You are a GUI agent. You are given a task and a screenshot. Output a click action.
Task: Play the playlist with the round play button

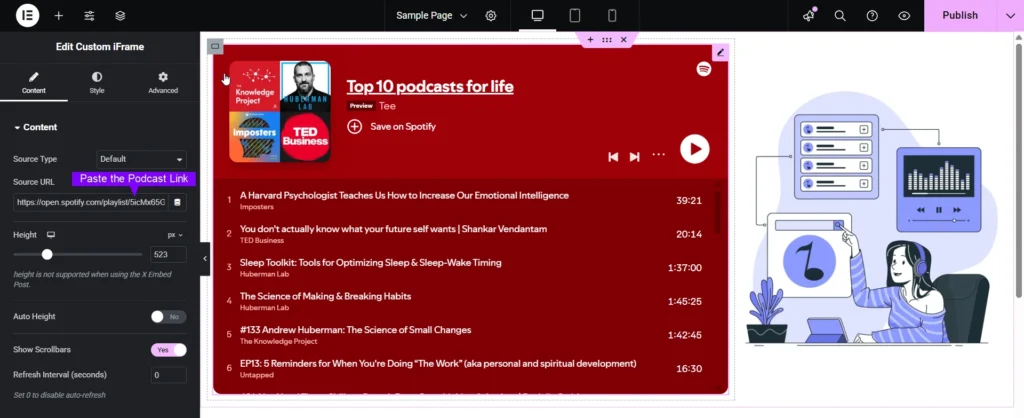695,149
